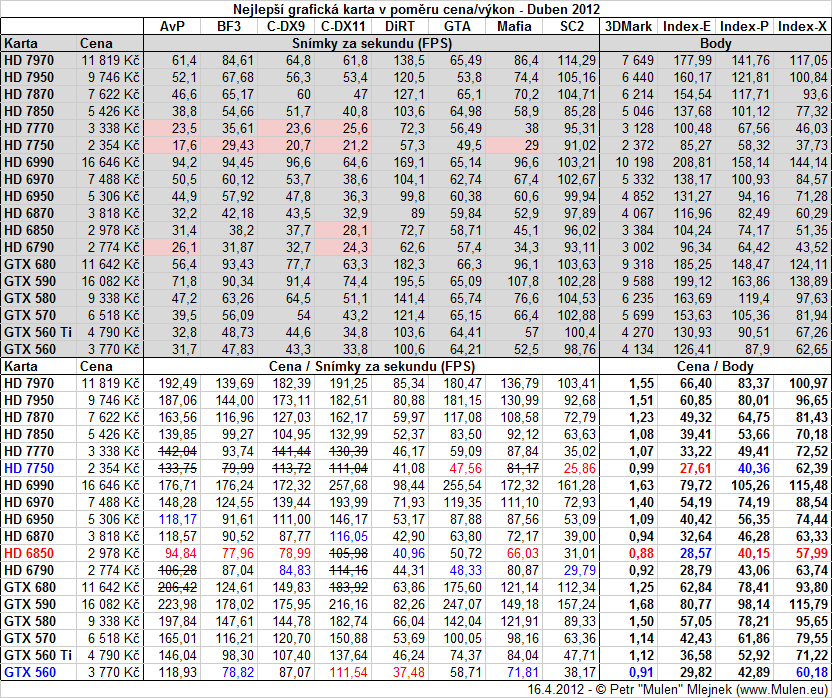Select the blue GTX 560 card name
The image size is (832, 698).
point(30,672)
